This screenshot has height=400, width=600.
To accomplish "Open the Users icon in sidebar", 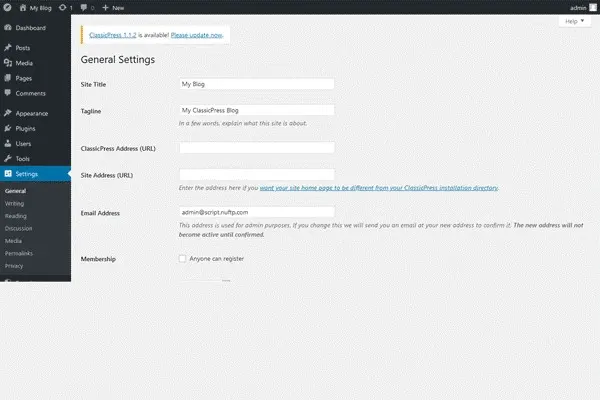I will click(x=9, y=144).
